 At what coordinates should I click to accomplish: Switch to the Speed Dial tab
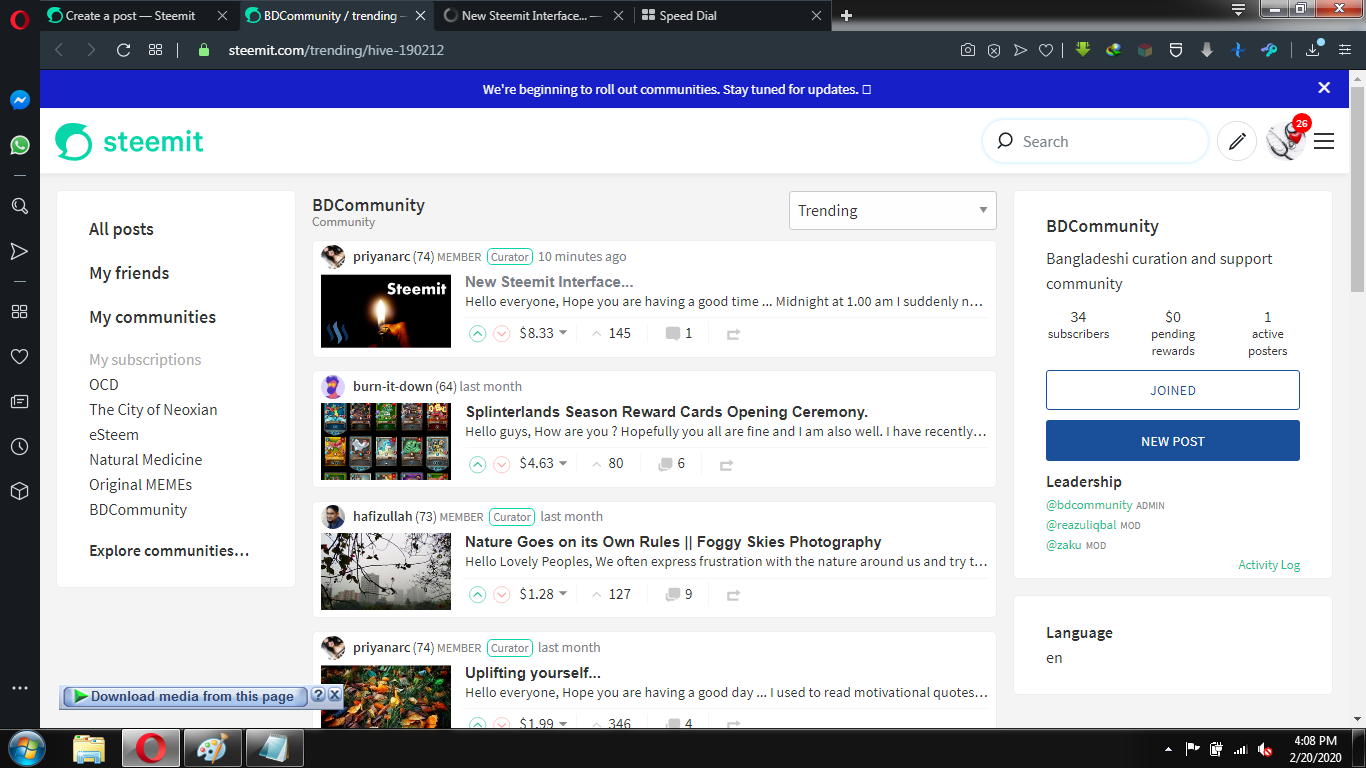731,16
